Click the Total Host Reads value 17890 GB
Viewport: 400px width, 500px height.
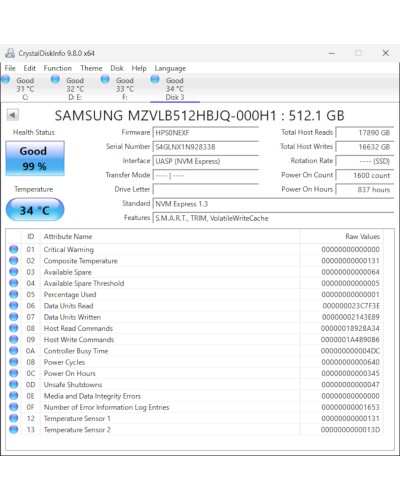point(365,133)
